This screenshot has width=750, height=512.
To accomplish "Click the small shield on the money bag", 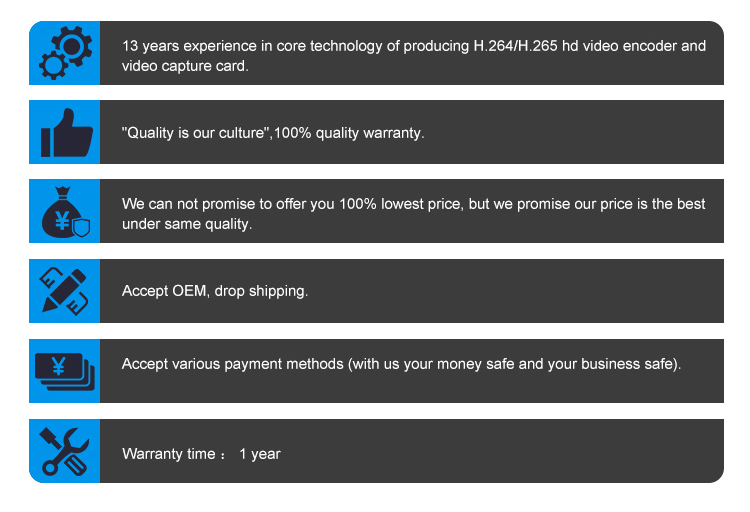I will coord(81,227).
